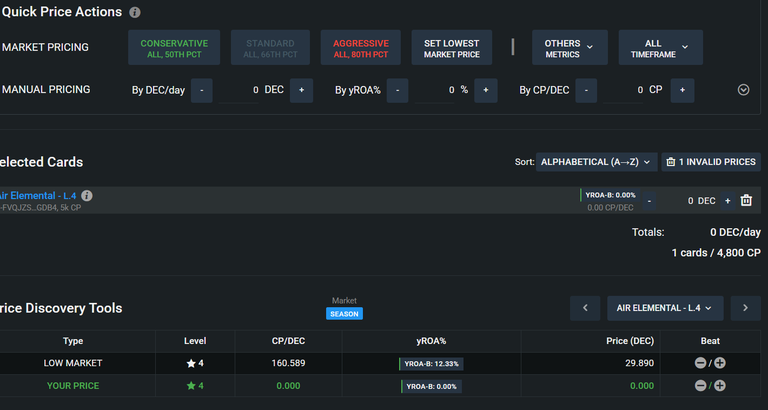Focus the By yROA% input field

[435, 91]
